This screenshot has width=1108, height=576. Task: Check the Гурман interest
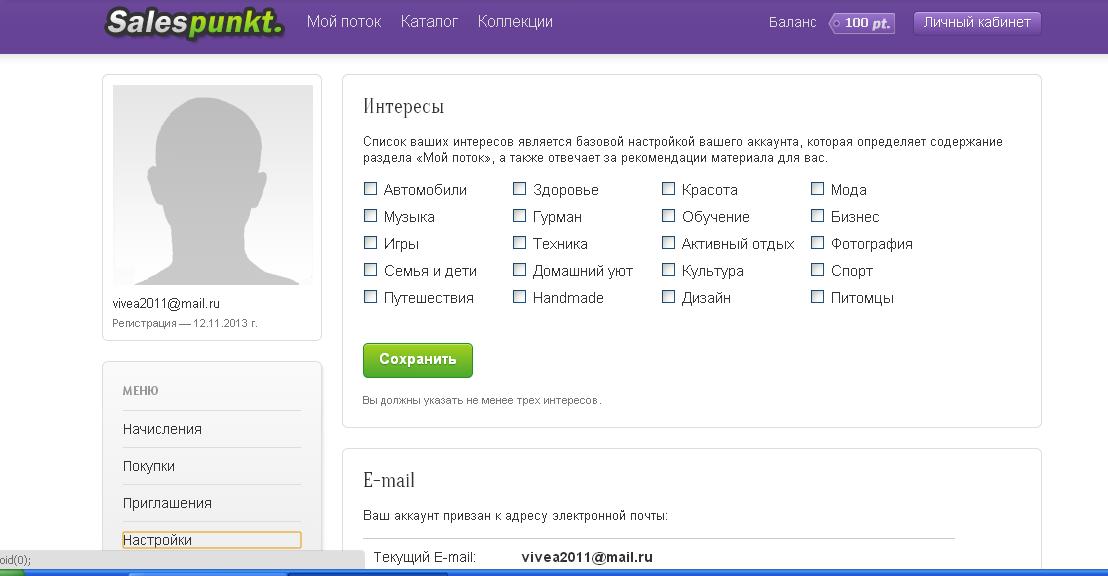[x=519, y=216]
